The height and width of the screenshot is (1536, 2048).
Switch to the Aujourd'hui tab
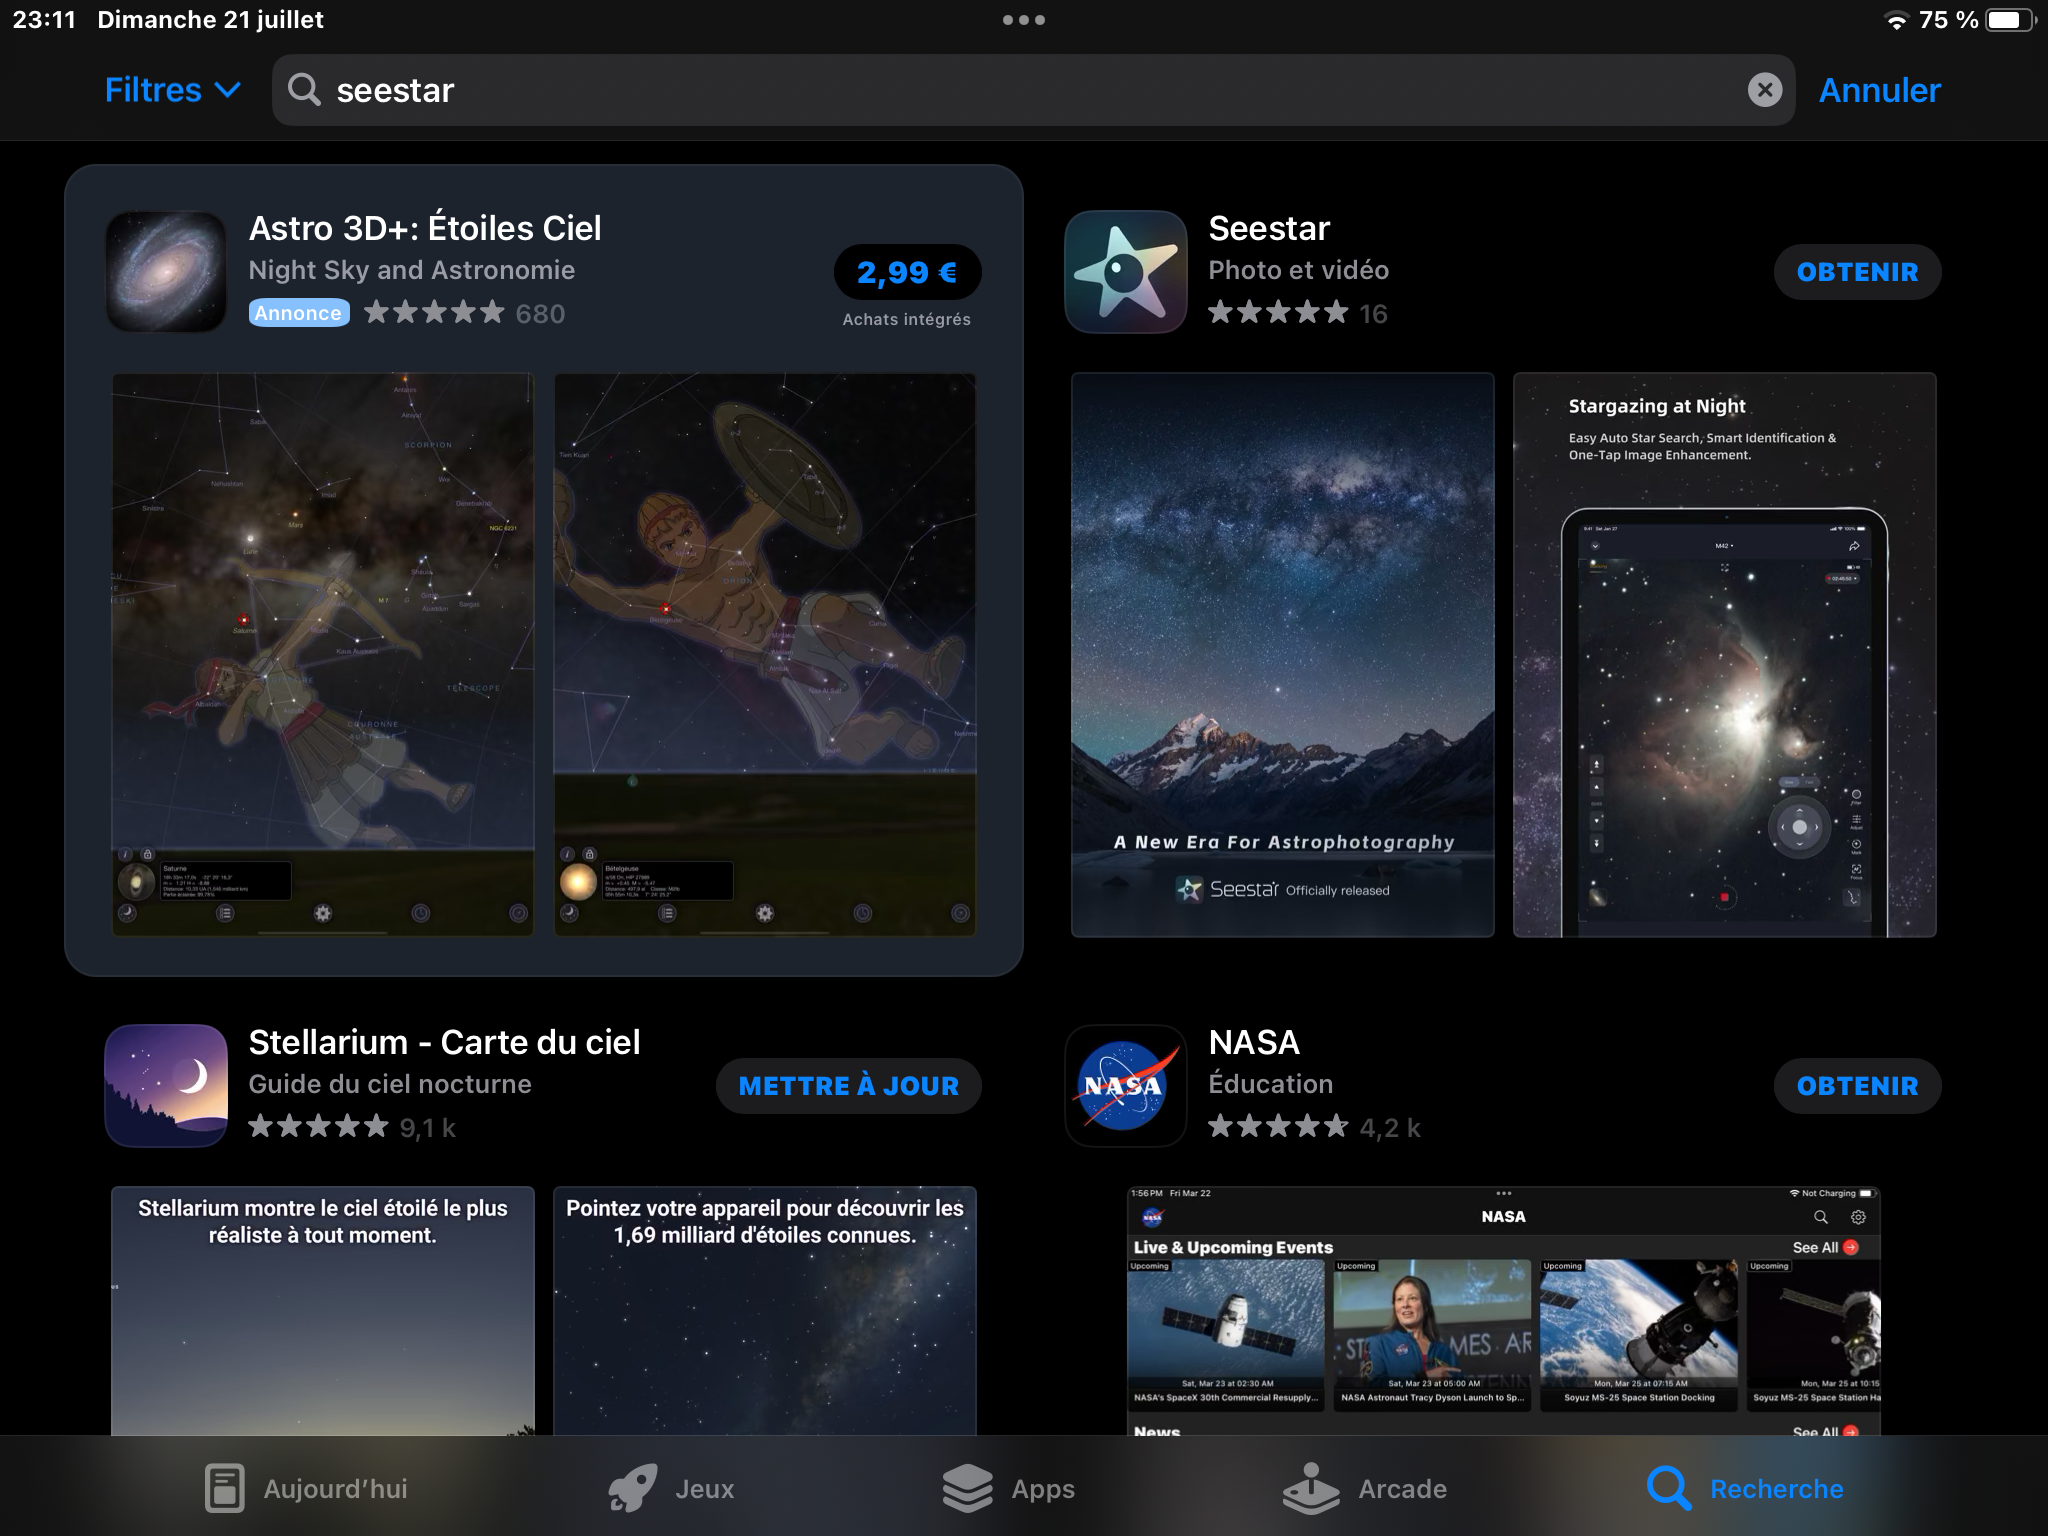click(x=306, y=1489)
